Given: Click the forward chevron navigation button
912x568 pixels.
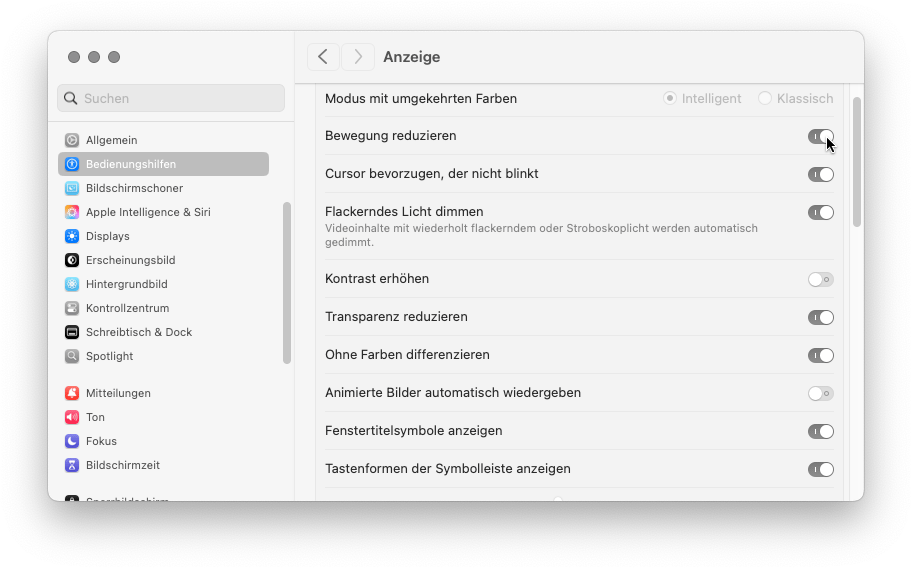Looking at the screenshot, I should pos(358,57).
